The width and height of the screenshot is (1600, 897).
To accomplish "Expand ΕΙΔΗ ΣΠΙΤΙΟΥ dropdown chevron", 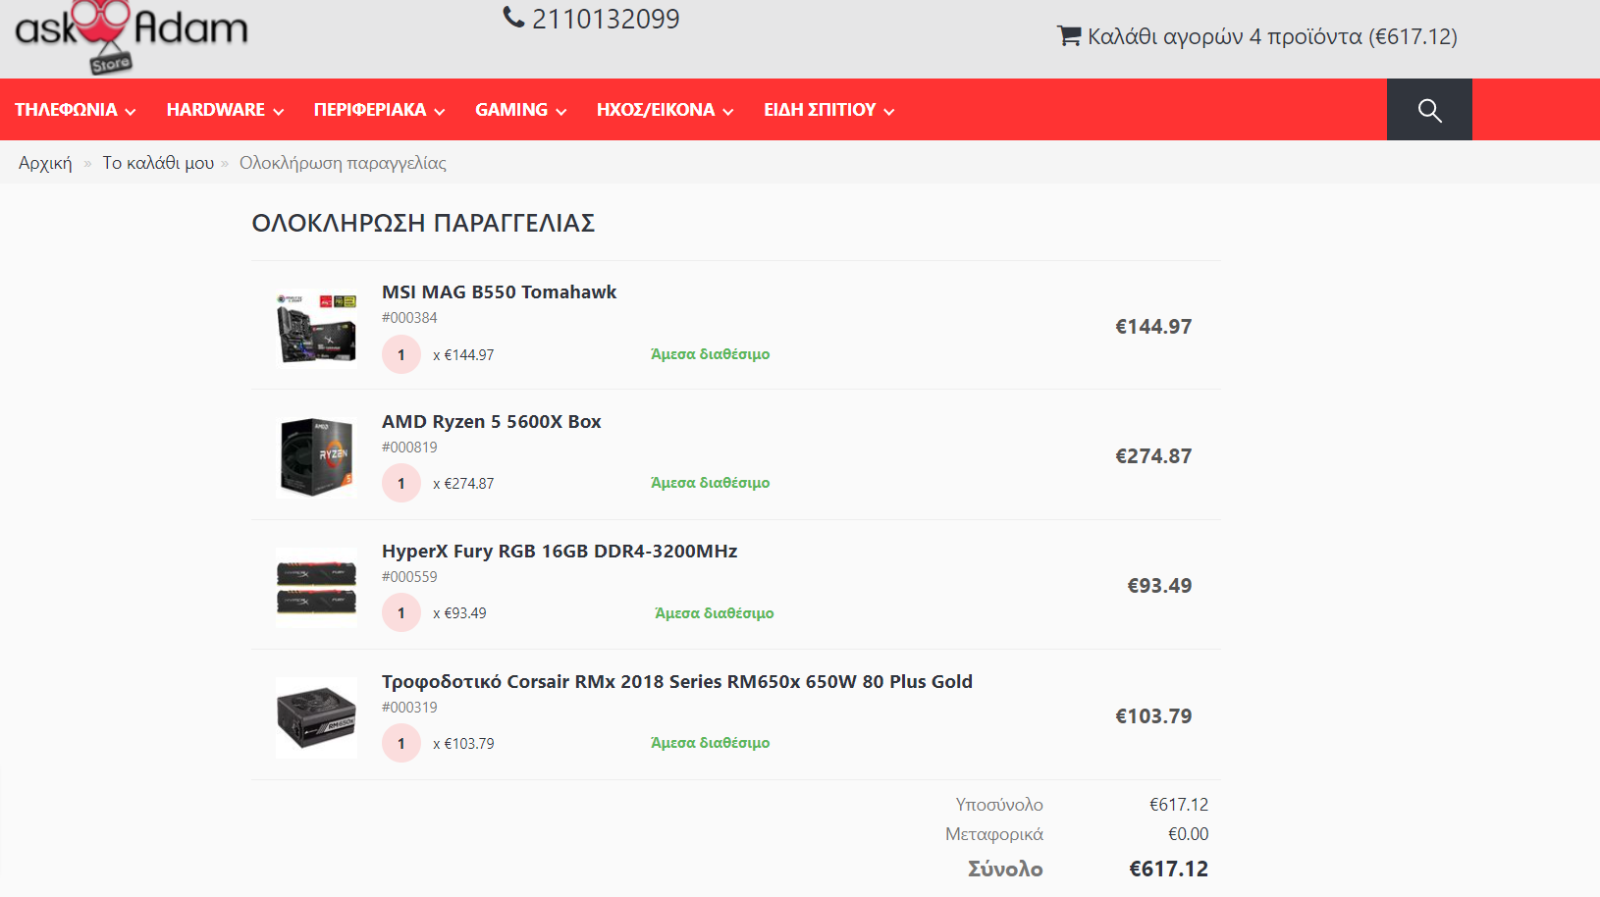I will pos(889,111).
